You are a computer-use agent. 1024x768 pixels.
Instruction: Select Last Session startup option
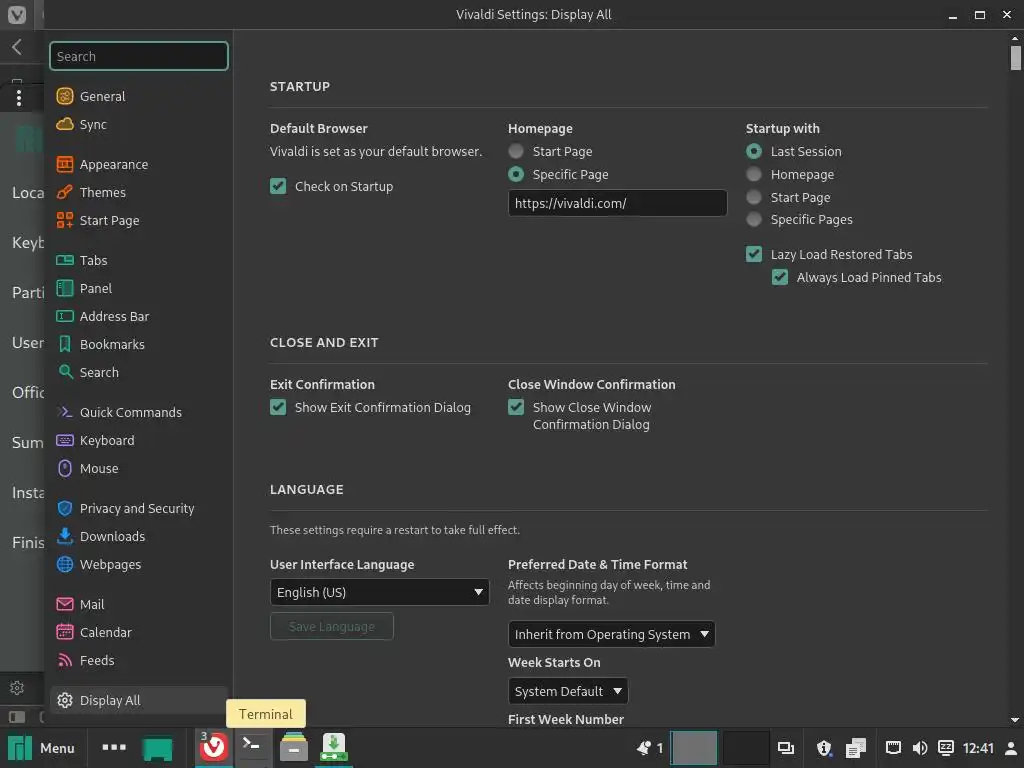754,152
